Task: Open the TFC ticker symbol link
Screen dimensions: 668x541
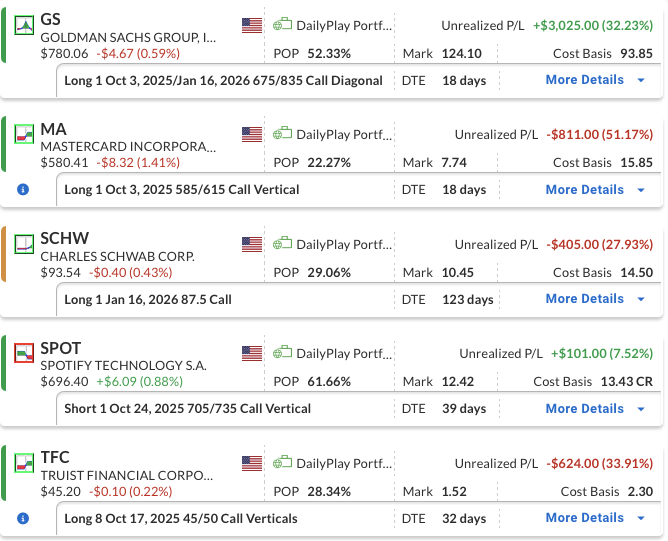Action: pos(55,459)
